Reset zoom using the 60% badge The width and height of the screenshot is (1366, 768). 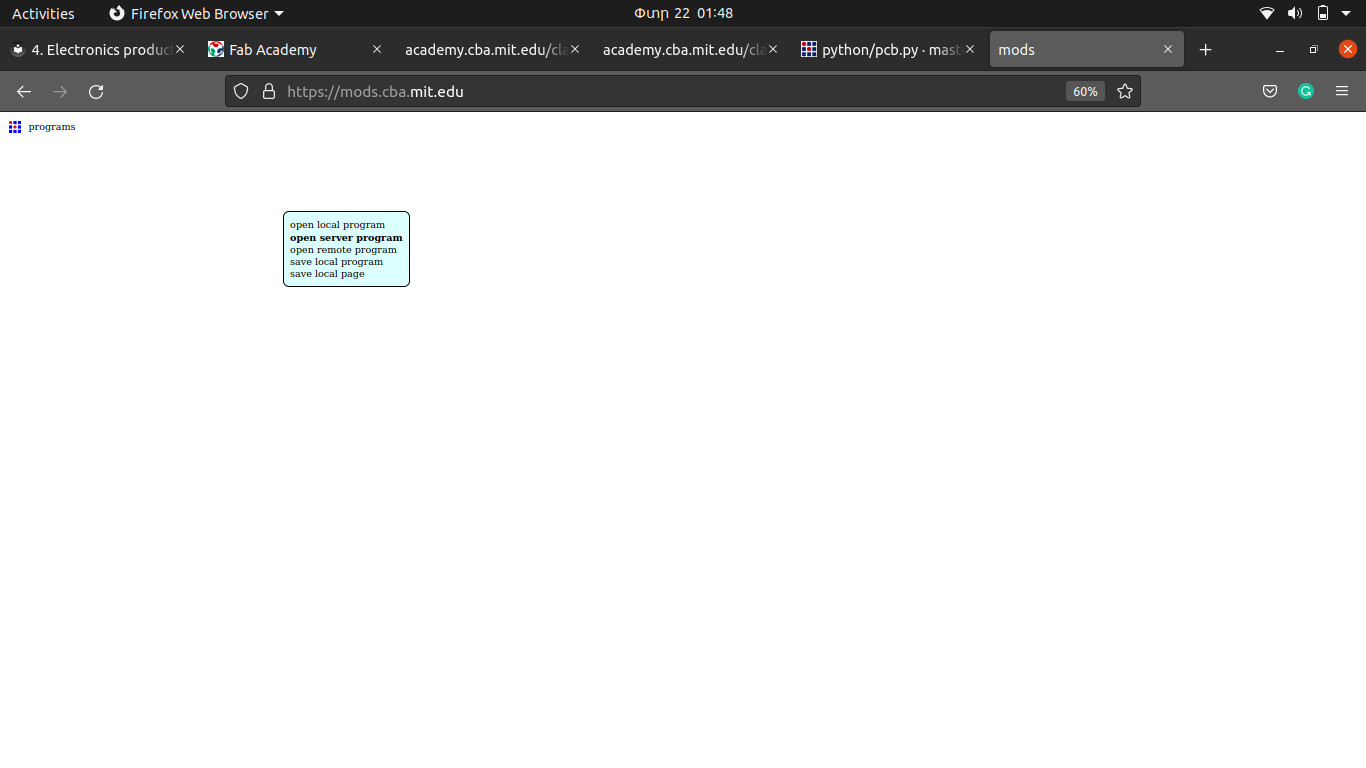click(x=1085, y=92)
